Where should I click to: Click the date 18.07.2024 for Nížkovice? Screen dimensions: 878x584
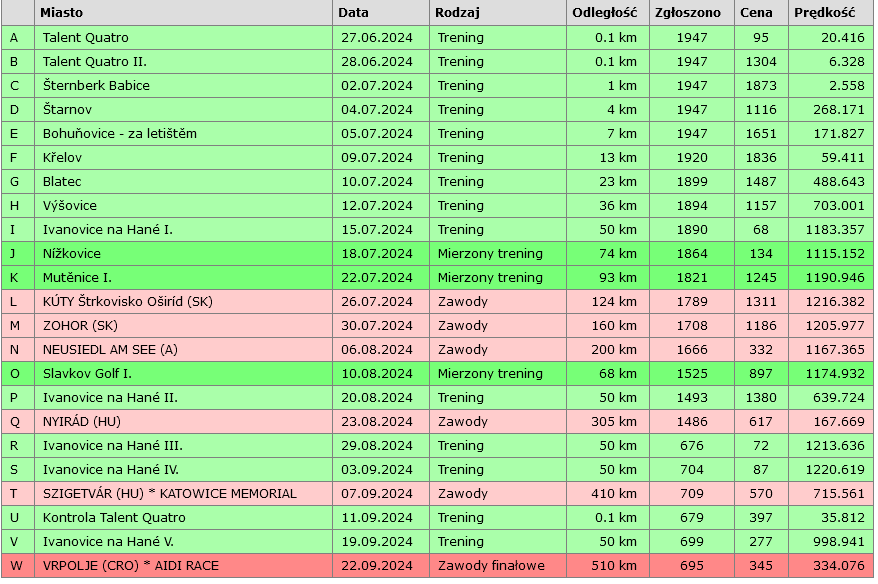point(376,253)
